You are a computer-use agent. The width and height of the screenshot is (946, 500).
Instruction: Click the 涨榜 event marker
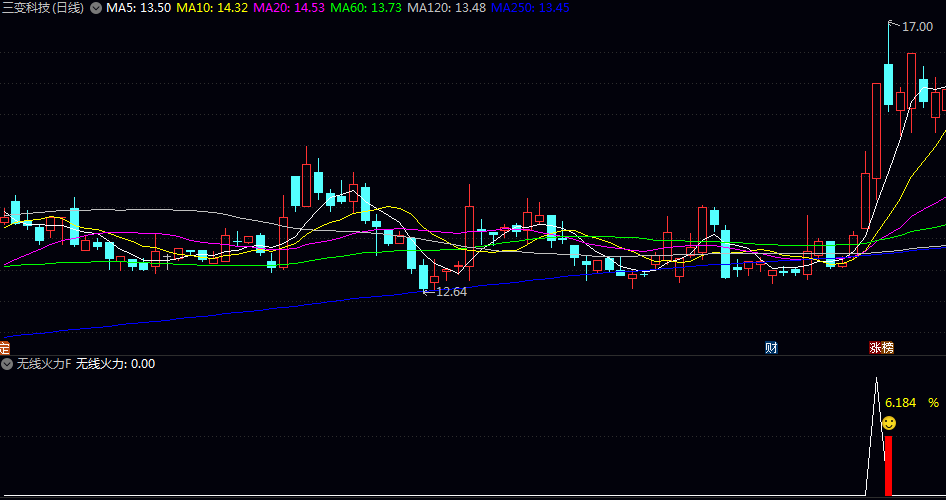[881, 348]
